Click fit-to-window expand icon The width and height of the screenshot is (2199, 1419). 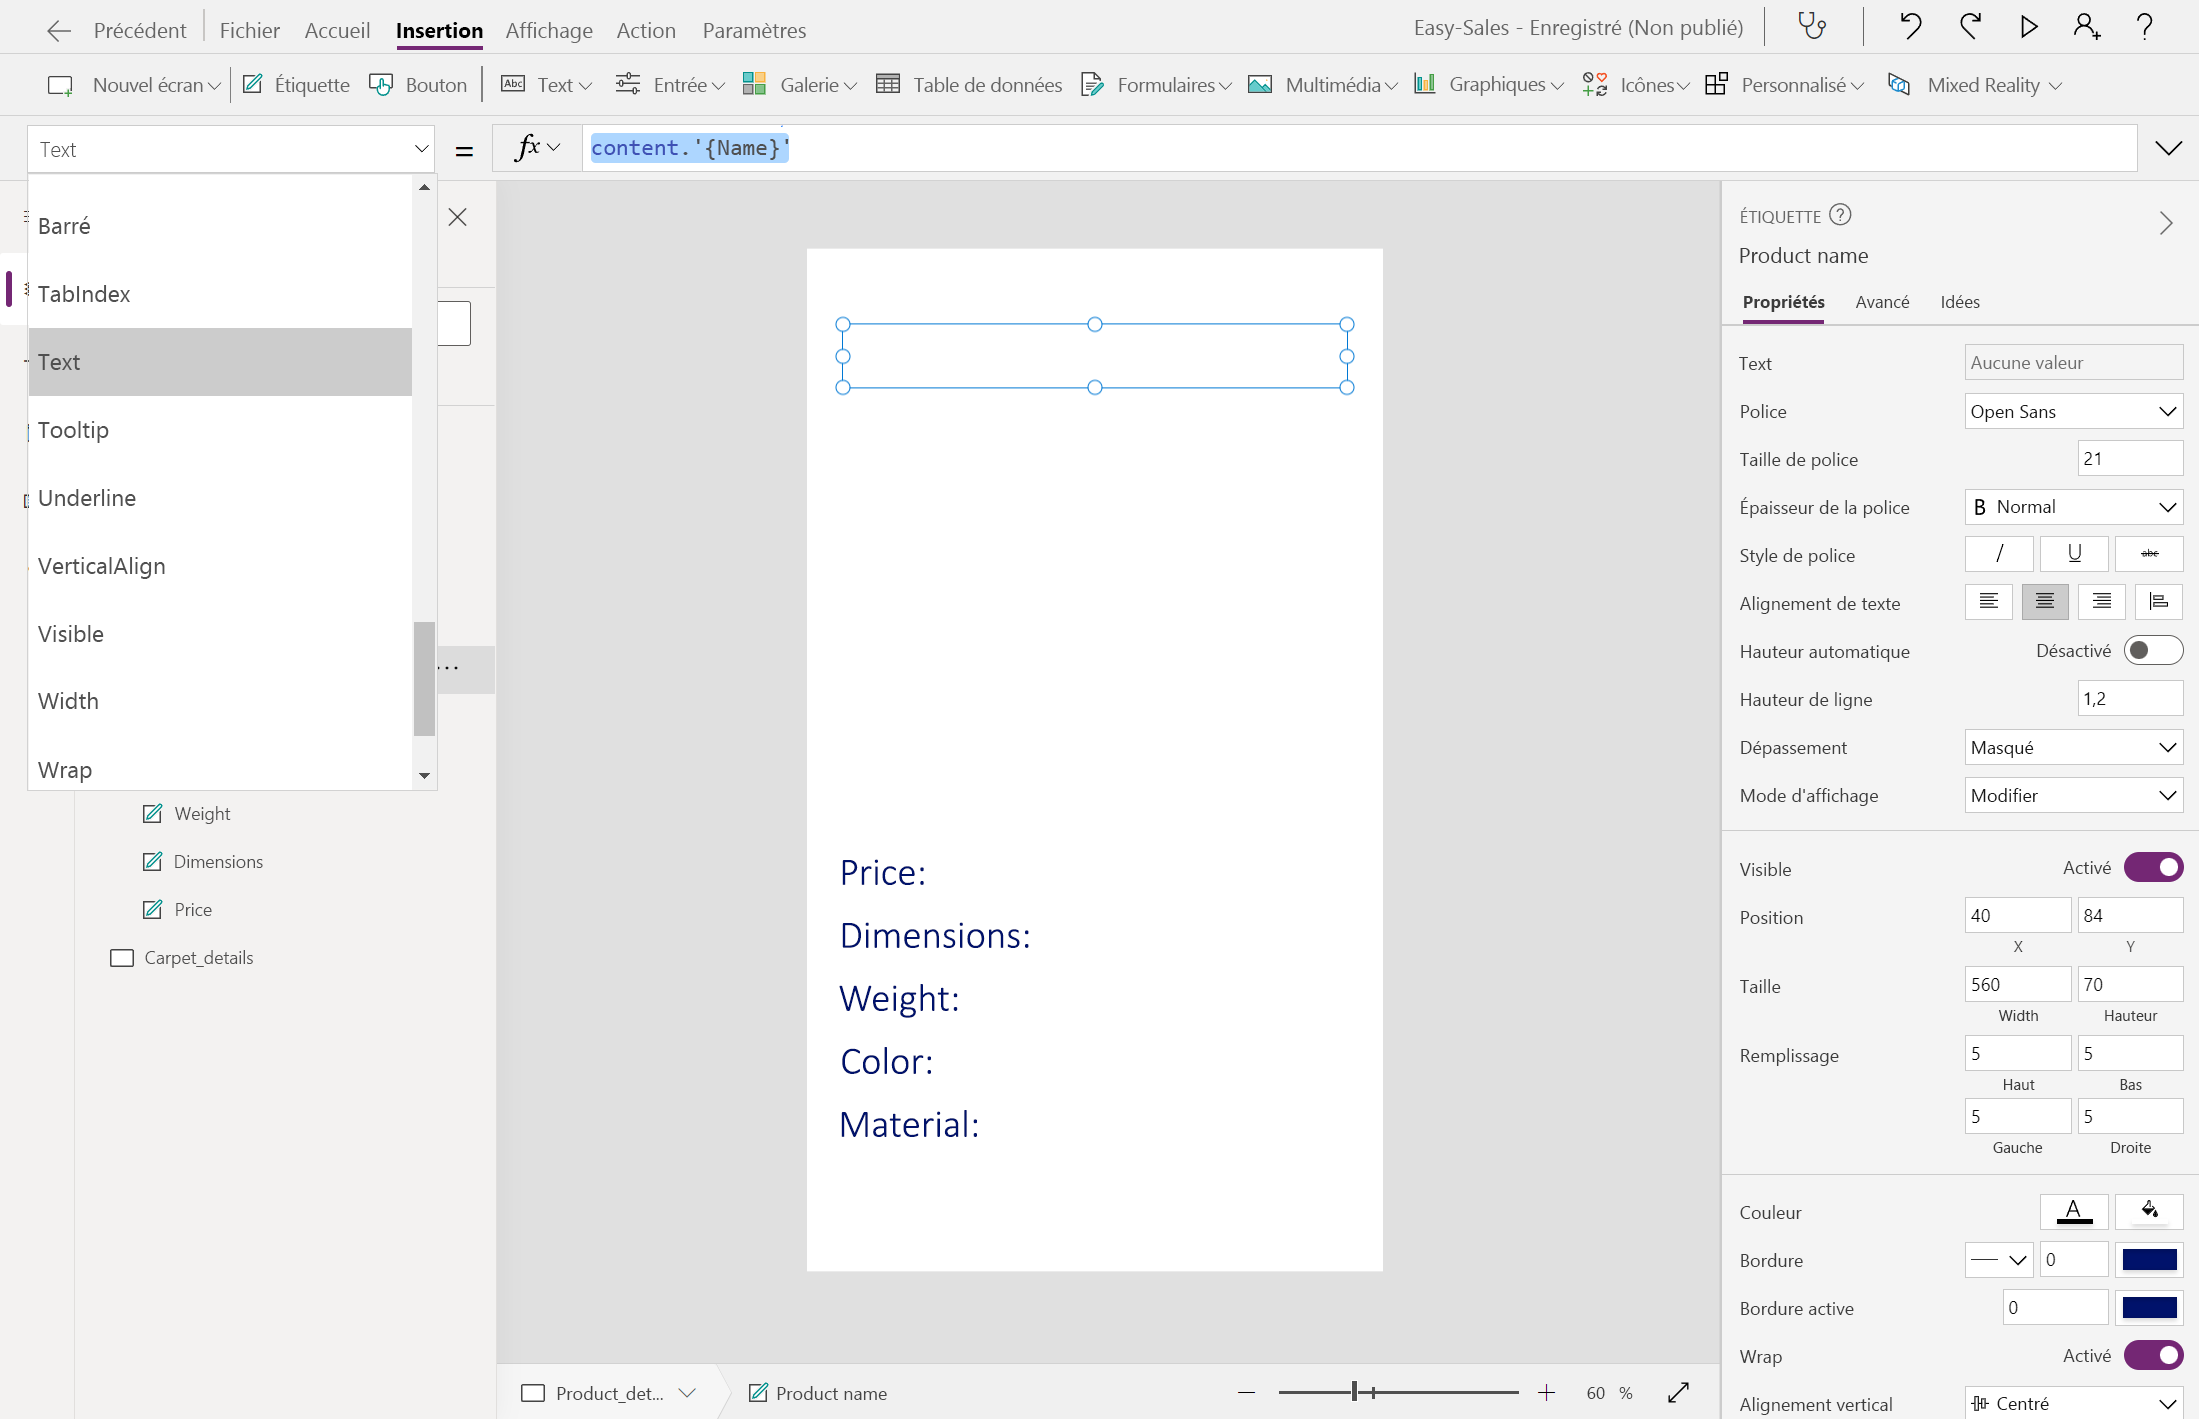[1678, 1392]
